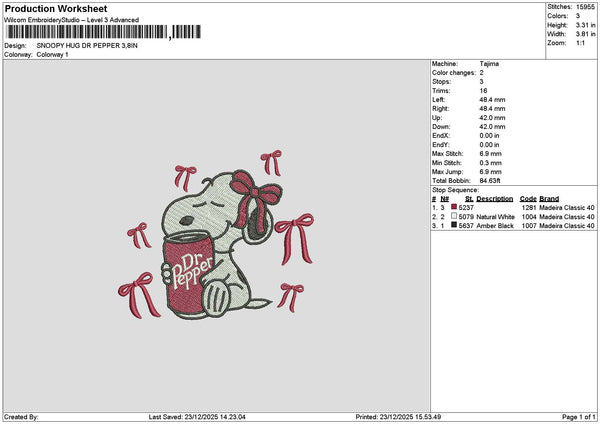Click the 'EndX:' label
The image size is (600, 424).
(441, 136)
